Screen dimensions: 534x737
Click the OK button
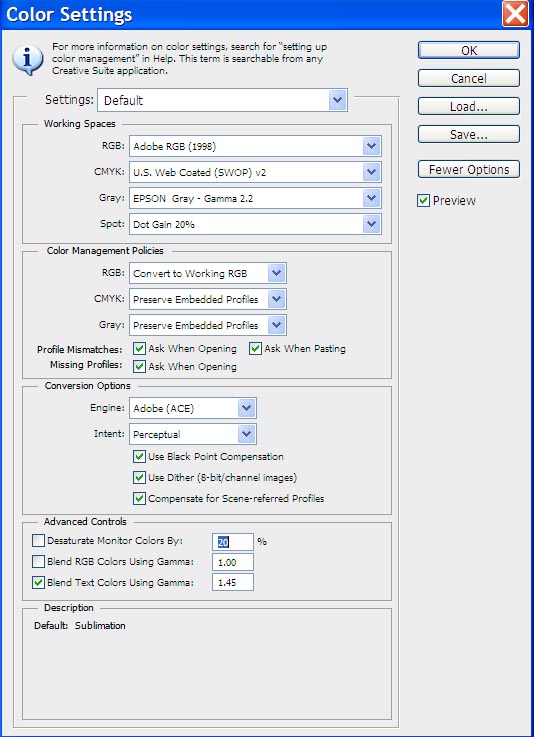[x=469, y=50]
